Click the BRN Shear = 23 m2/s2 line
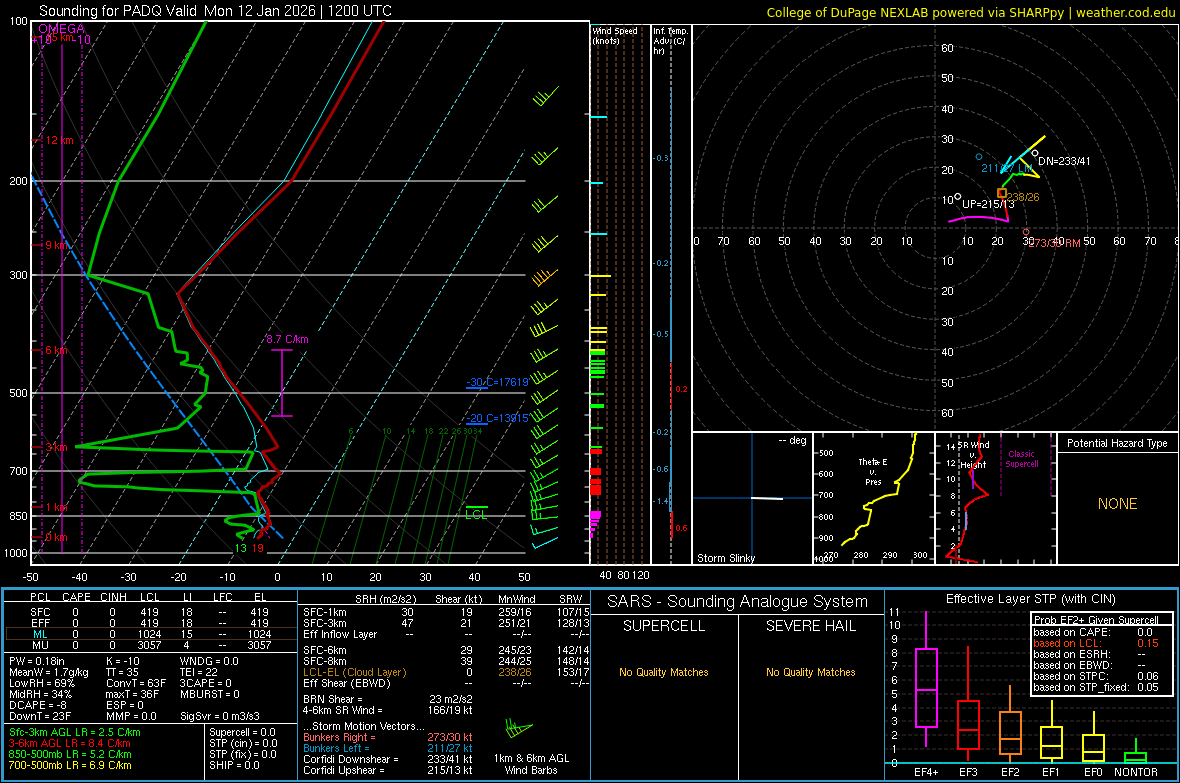This screenshot has width=1180, height=783. click(388, 699)
